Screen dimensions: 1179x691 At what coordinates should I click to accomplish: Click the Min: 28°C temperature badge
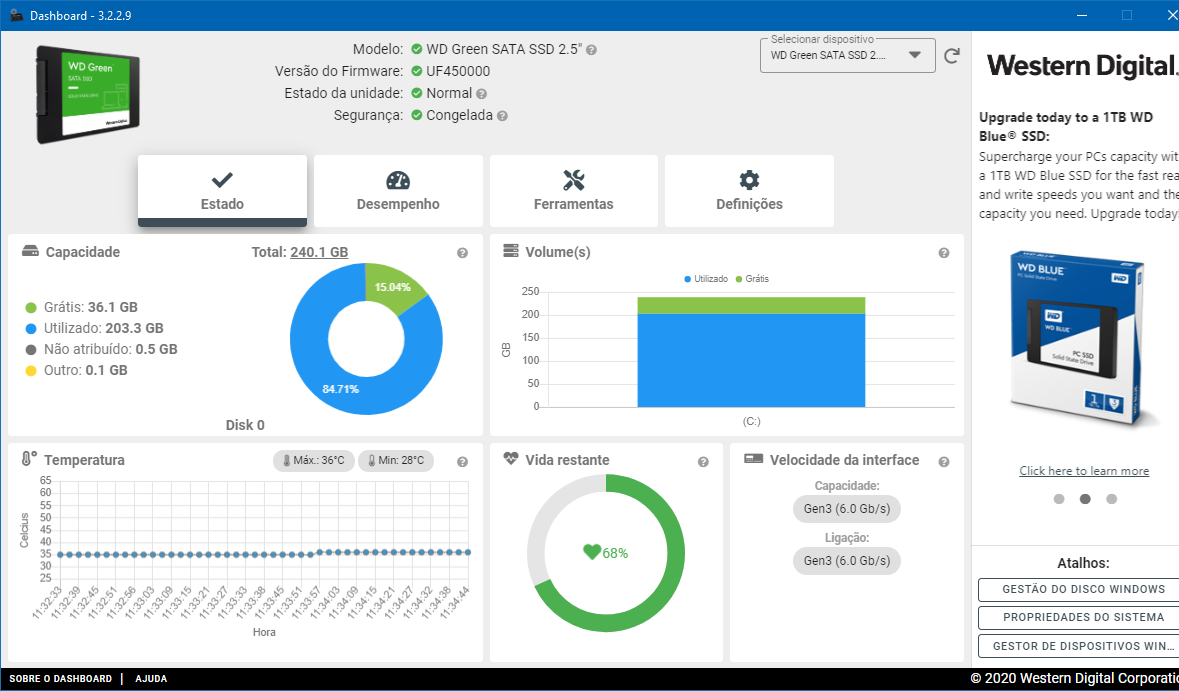396,460
